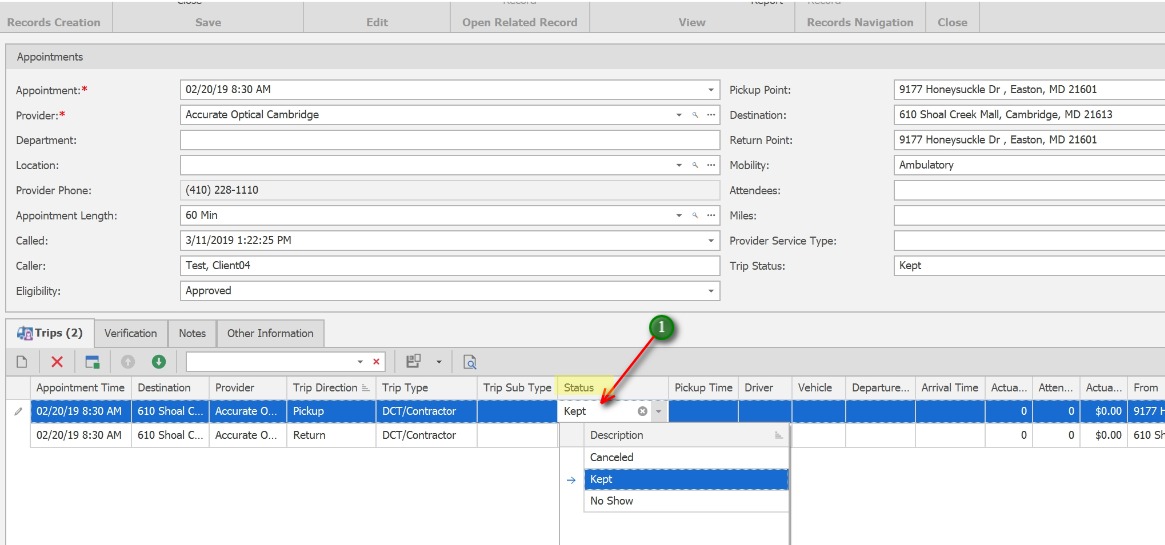Click the Destination address field

[x=1029, y=115]
